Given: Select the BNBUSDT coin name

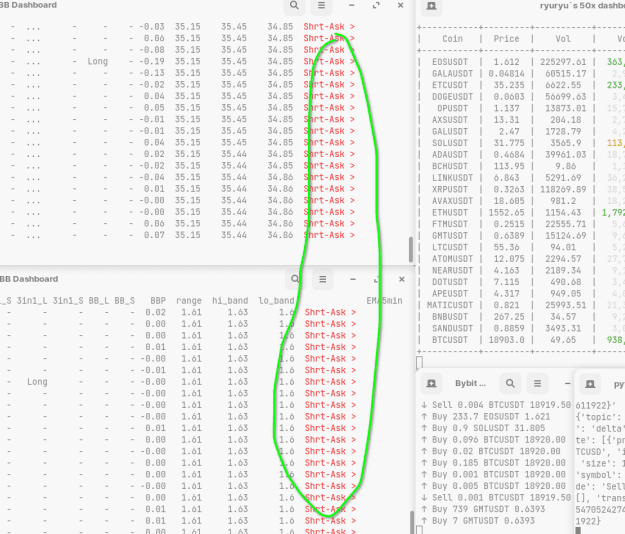Looking at the screenshot, I should 452,317.
